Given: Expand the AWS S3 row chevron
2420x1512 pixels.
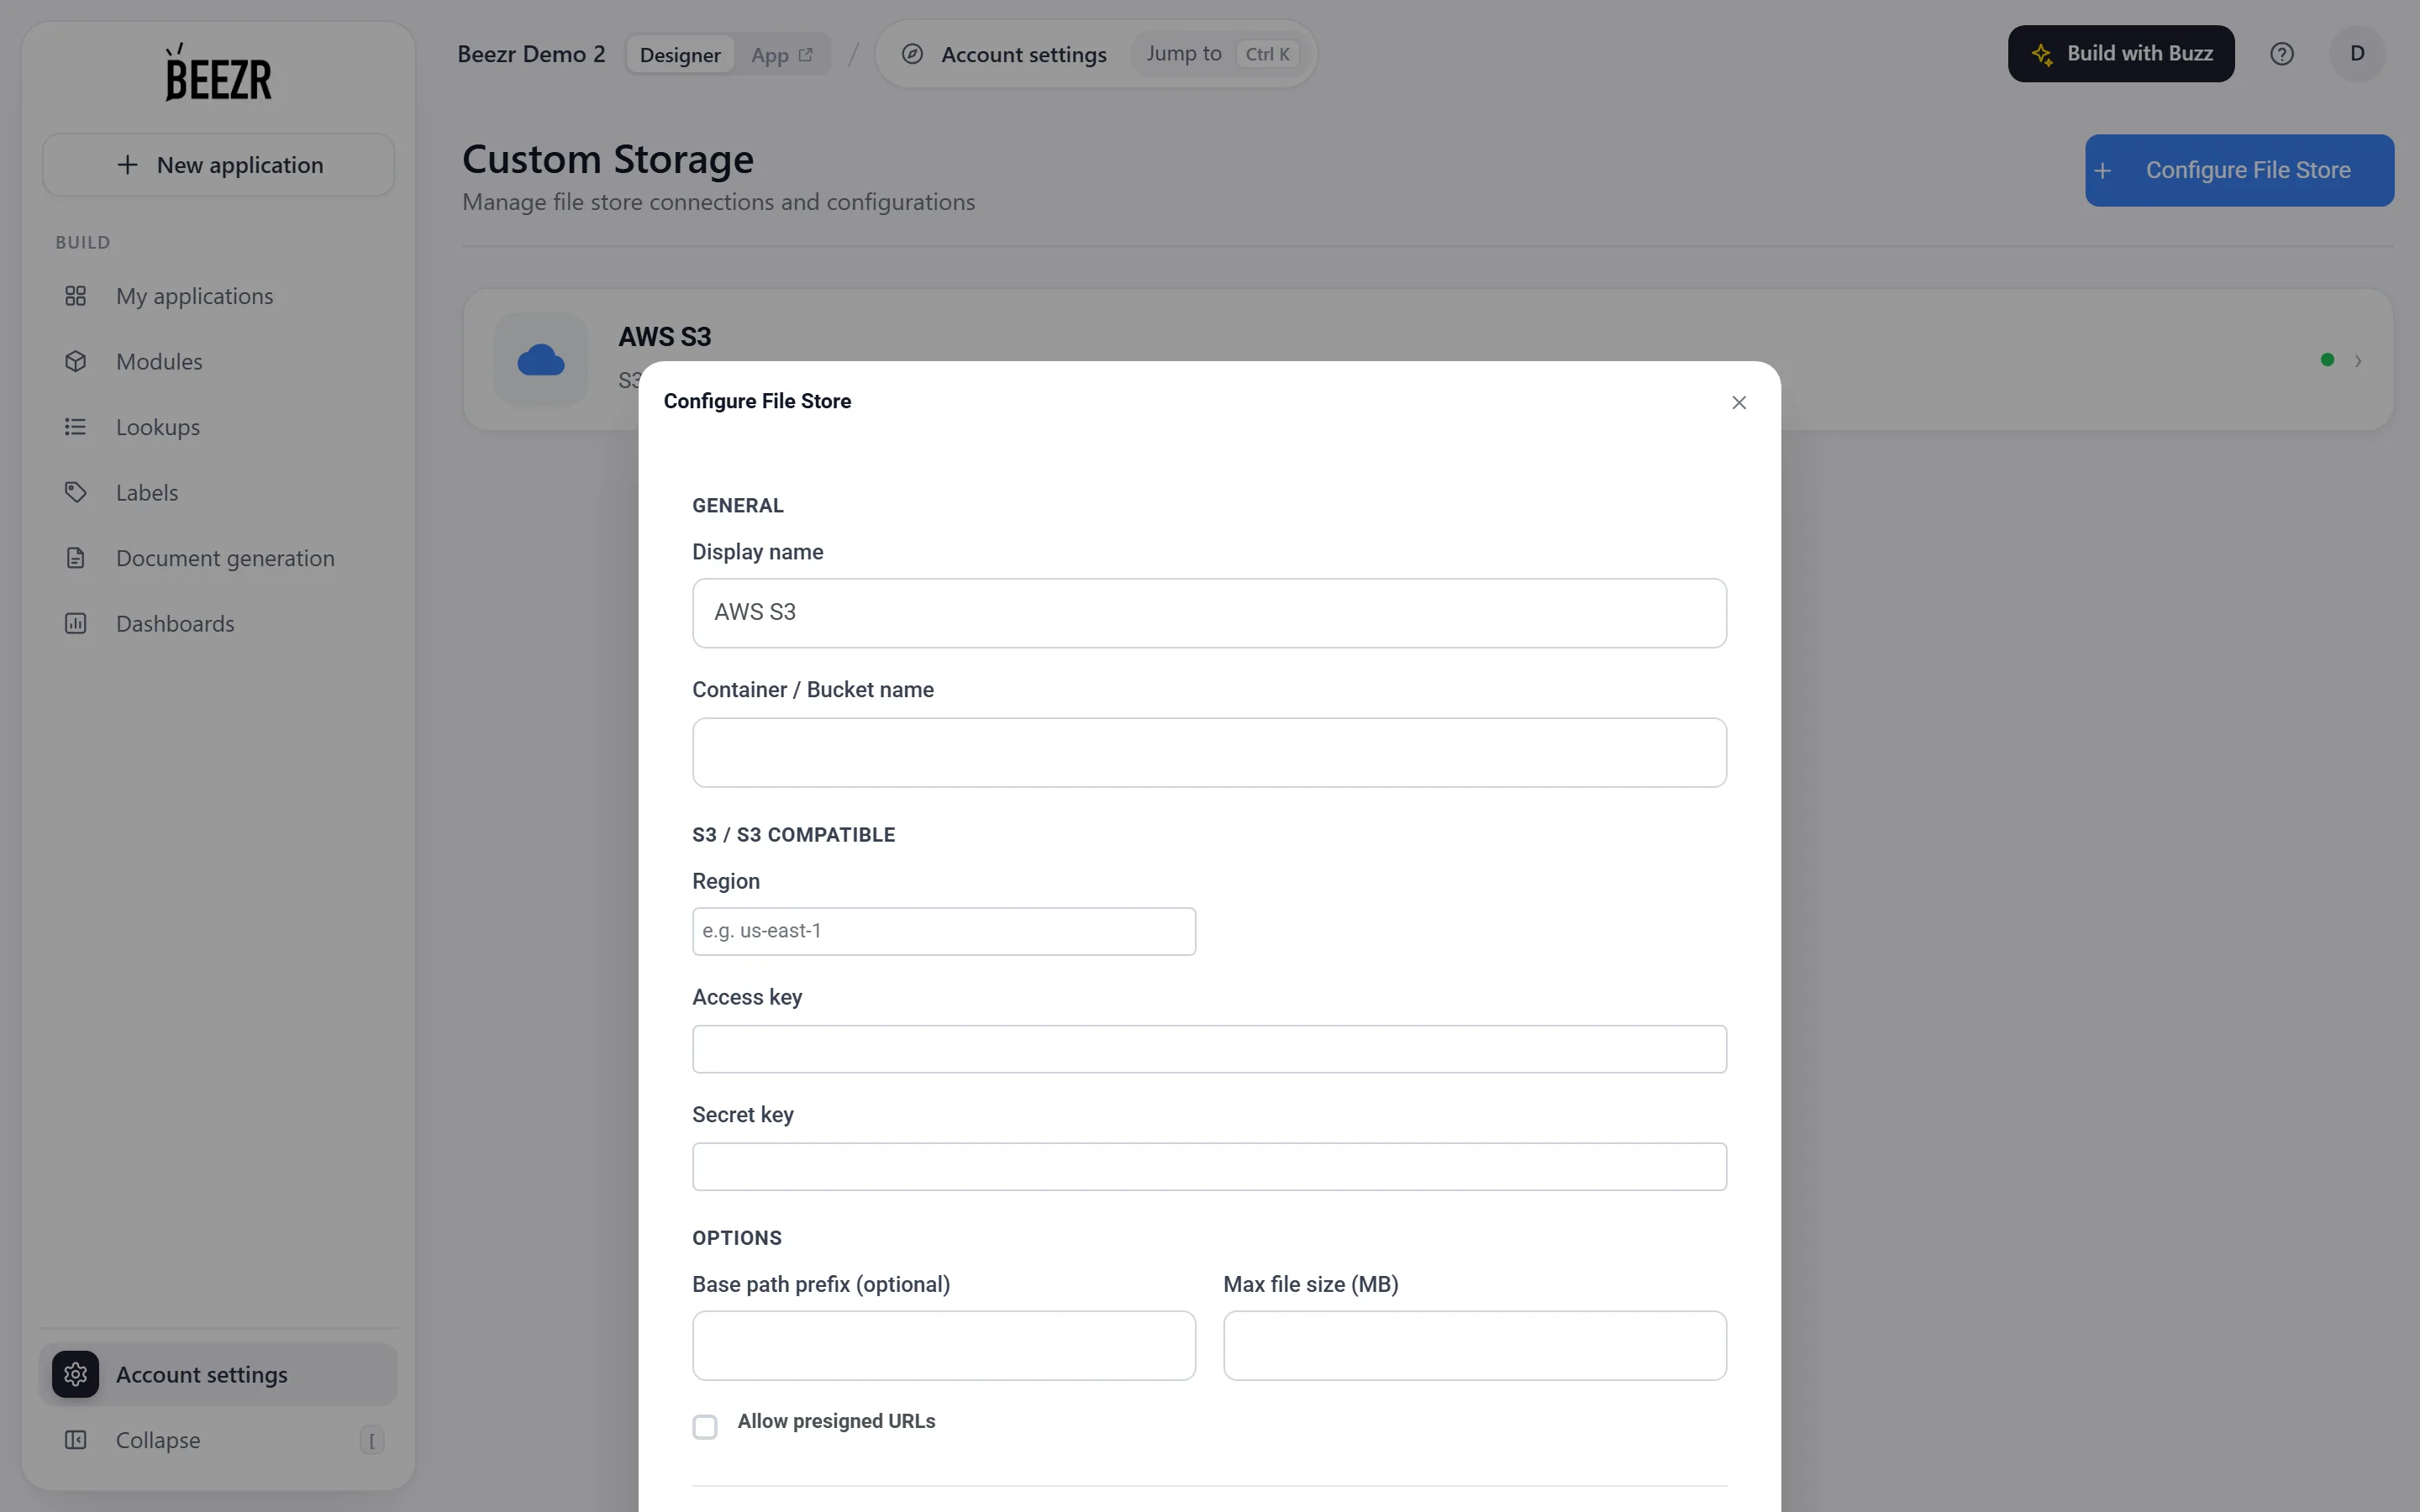Looking at the screenshot, I should (2358, 361).
